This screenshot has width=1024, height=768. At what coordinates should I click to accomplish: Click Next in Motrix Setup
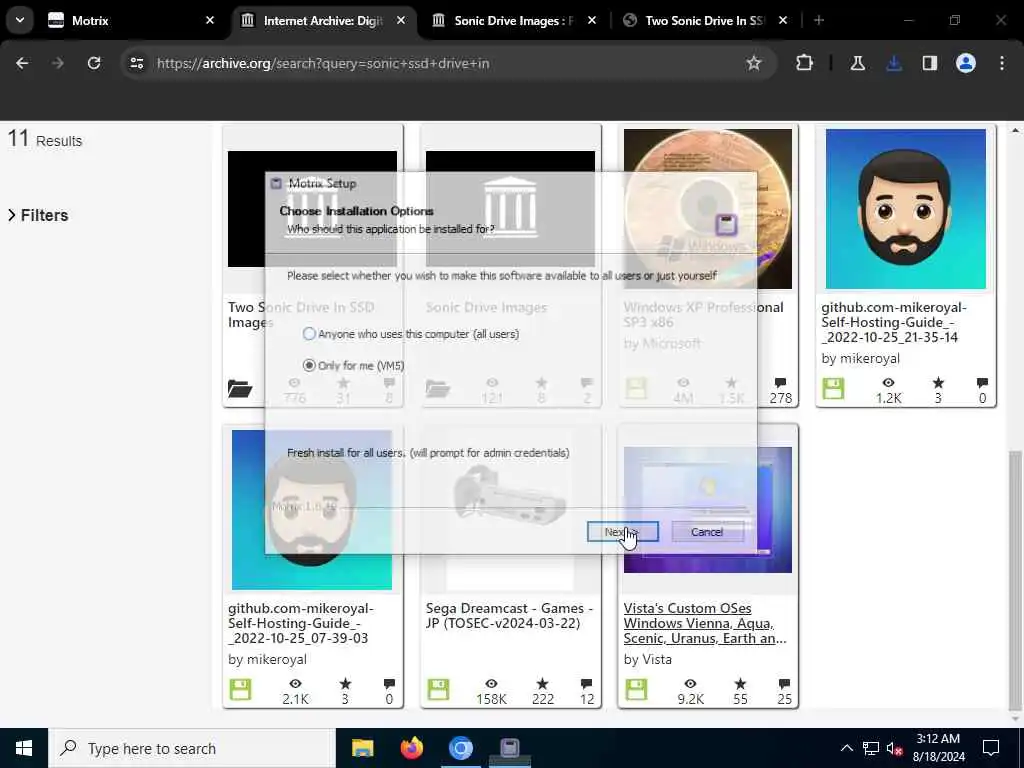pos(622,532)
